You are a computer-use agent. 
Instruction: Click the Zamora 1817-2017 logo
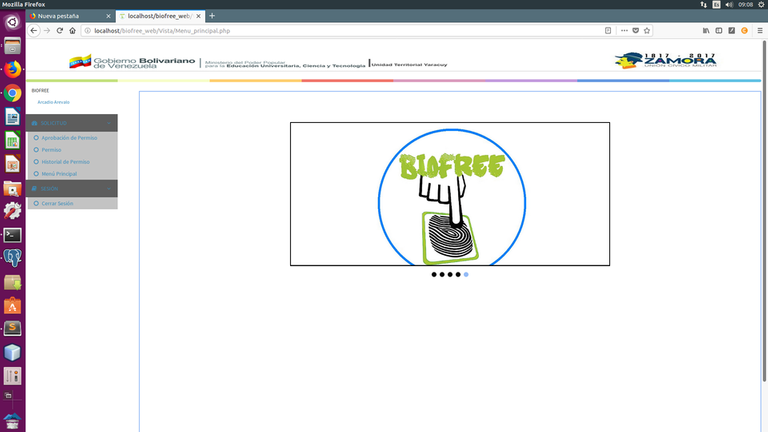tap(665, 60)
